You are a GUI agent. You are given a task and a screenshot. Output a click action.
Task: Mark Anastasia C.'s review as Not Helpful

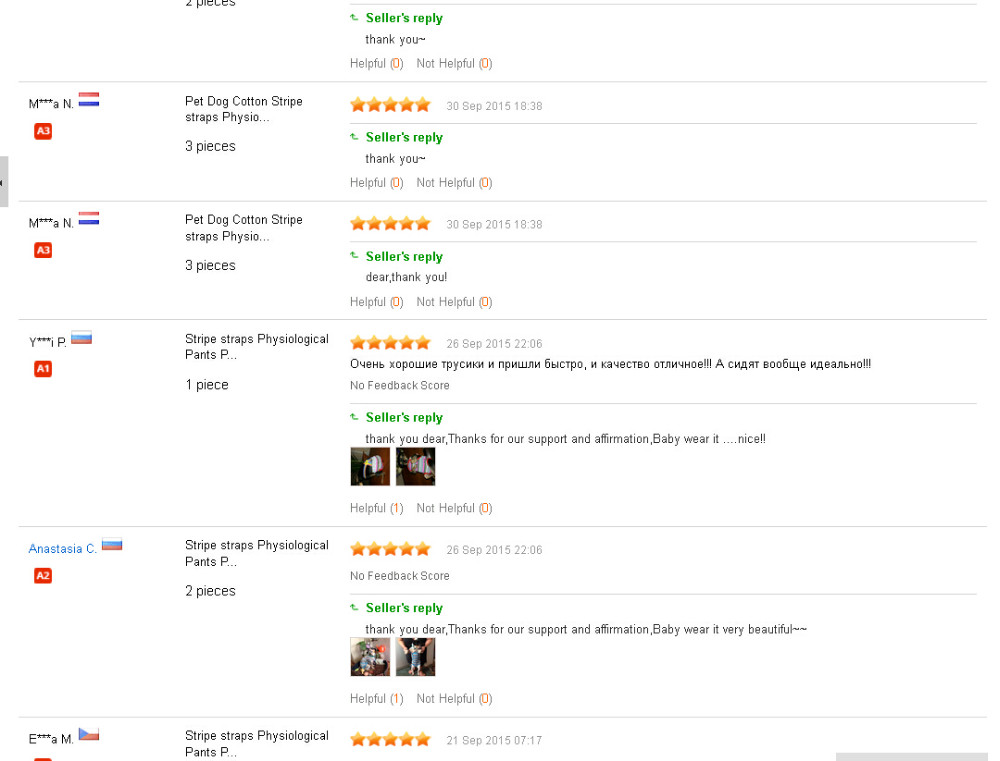click(445, 699)
